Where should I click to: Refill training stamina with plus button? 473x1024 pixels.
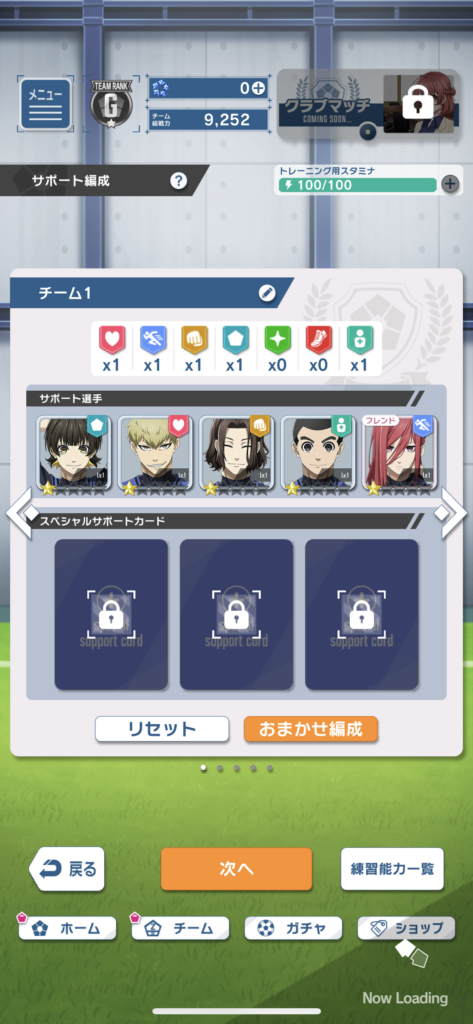(450, 184)
